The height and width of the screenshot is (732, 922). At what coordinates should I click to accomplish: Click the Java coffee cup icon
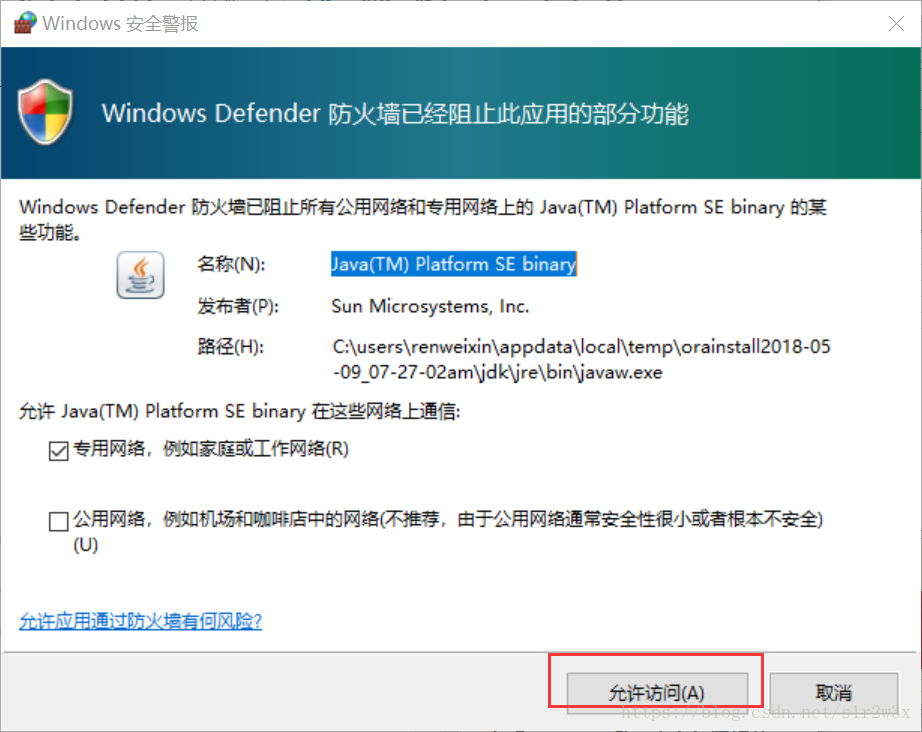point(141,275)
